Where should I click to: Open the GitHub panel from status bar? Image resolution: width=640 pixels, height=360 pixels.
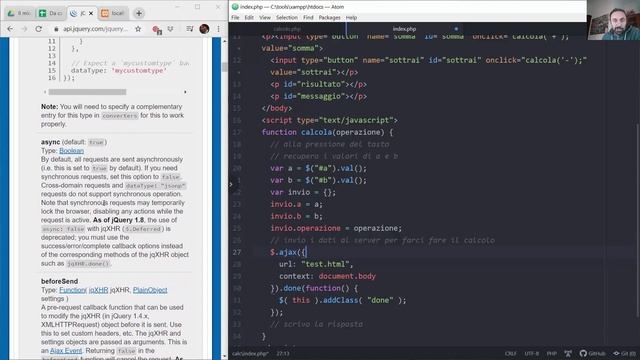point(593,353)
